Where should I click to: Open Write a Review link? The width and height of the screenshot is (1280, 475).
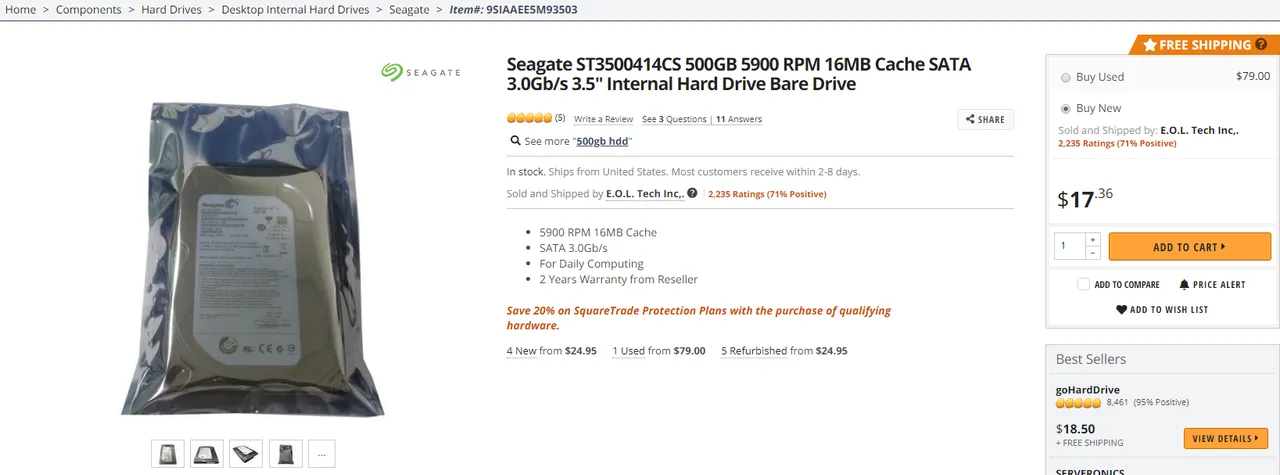pos(603,119)
